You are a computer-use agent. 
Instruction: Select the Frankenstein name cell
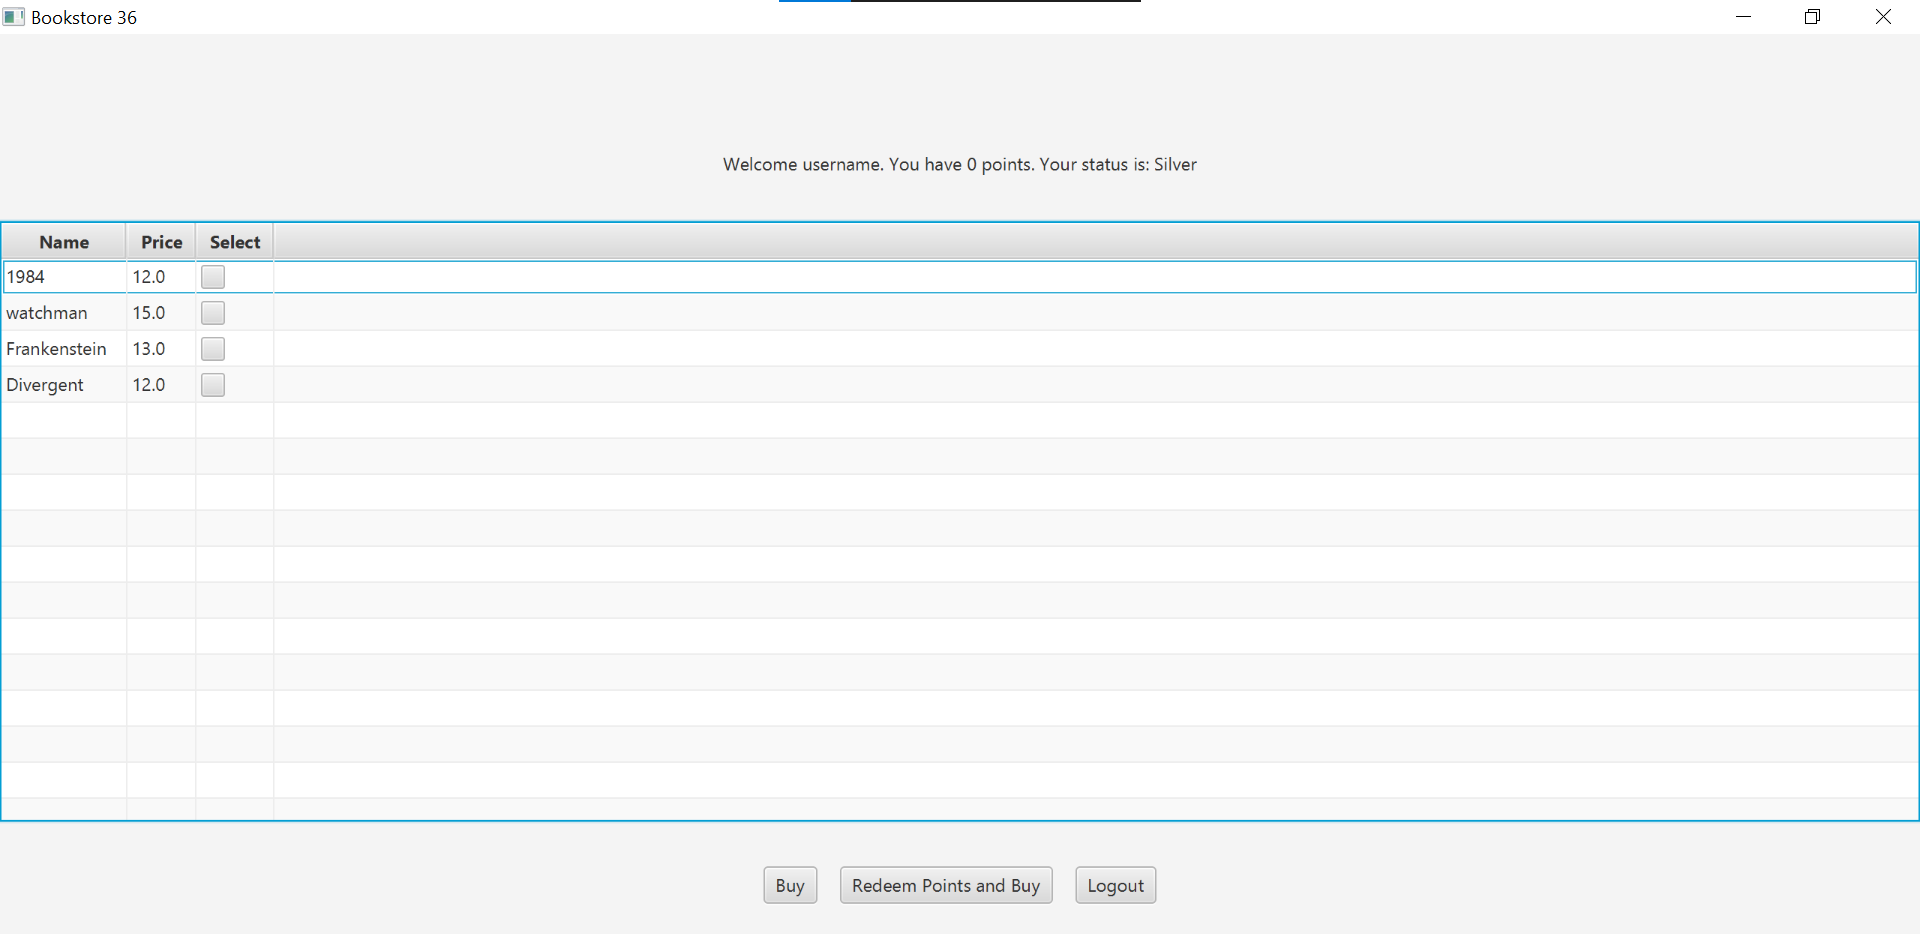click(x=56, y=349)
